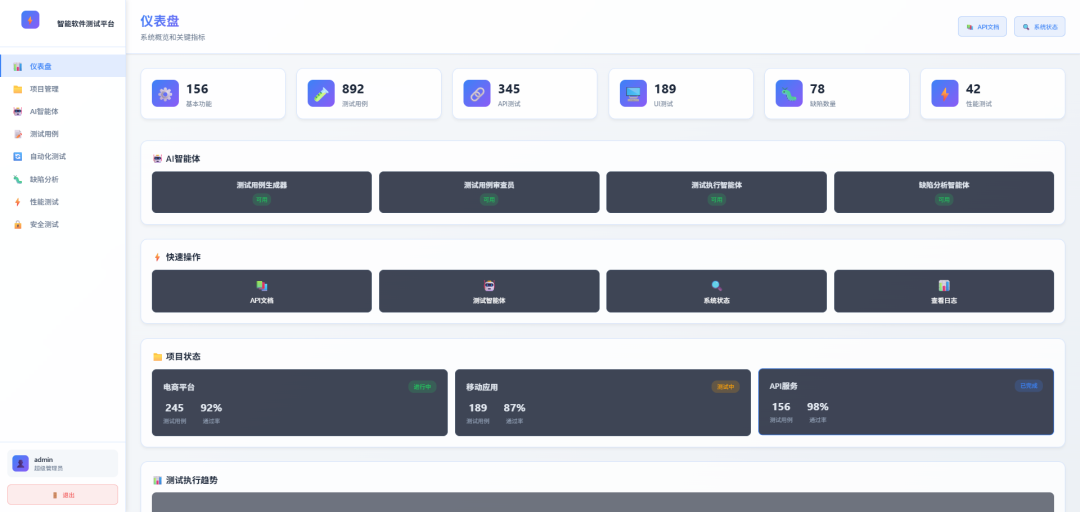Screen dimensions: 1080x512
Task: Click the gear icon on the 基本功能 card
Action: pyautogui.click(x=165, y=94)
